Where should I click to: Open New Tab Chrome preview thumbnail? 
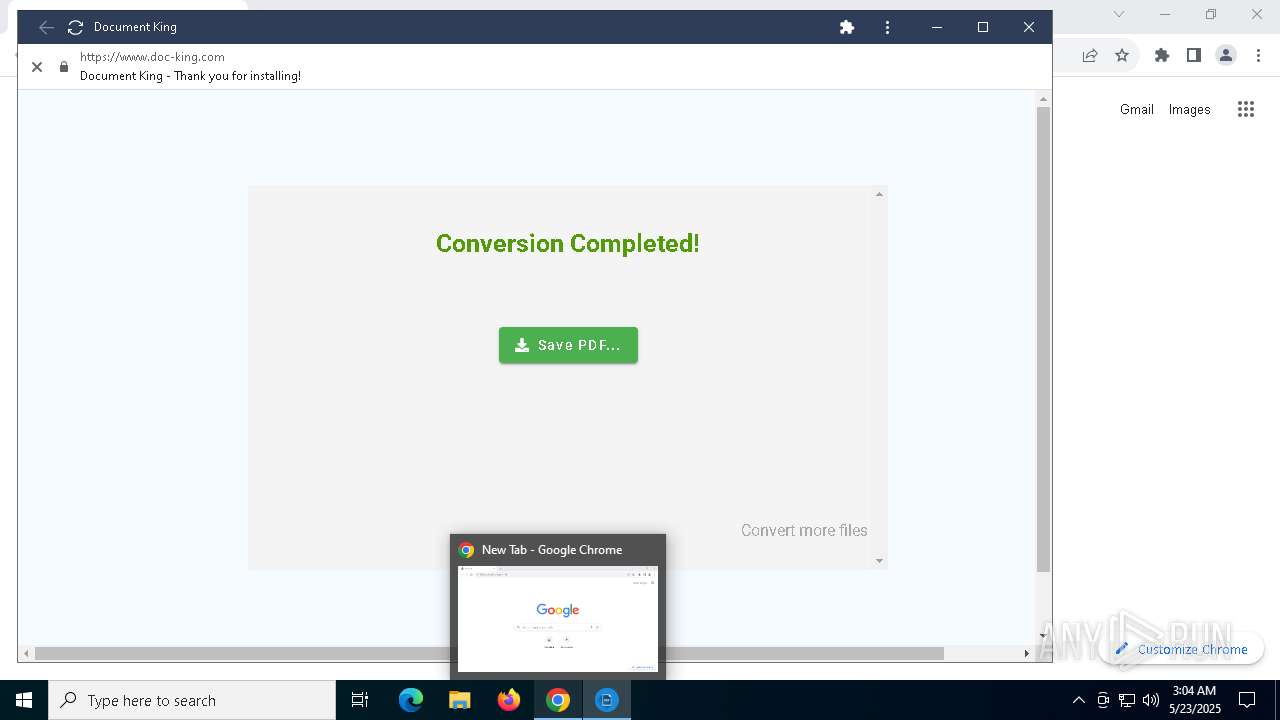pyautogui.click(x=558, y=618)
